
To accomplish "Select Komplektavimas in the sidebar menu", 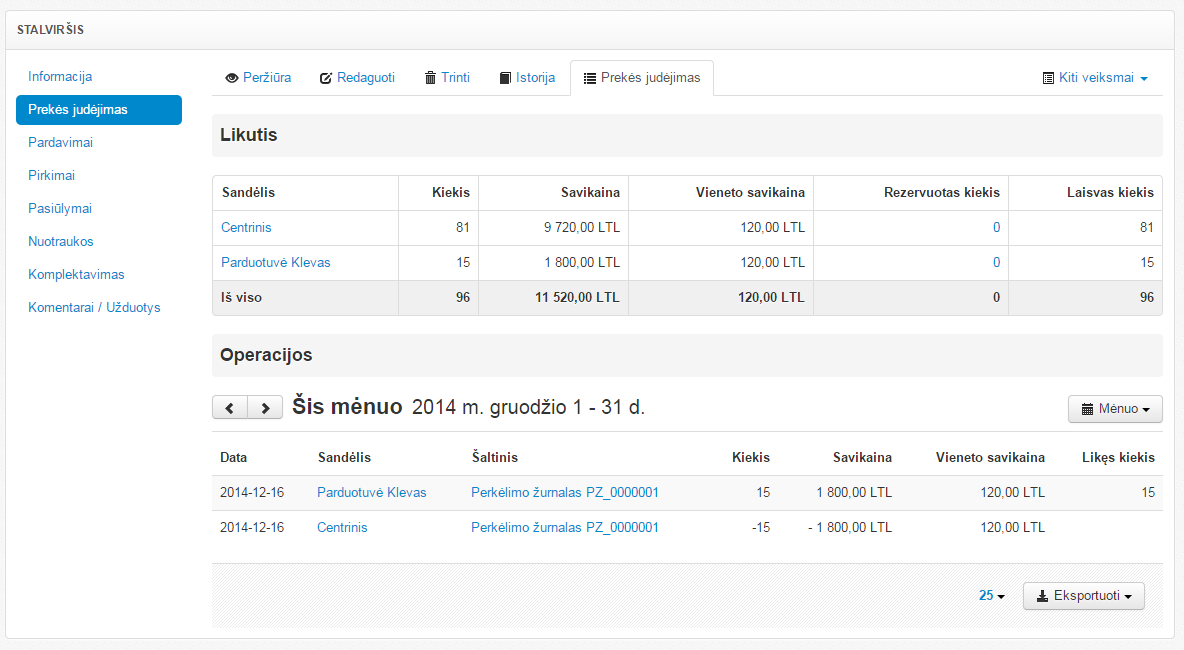I will [76, 275].
